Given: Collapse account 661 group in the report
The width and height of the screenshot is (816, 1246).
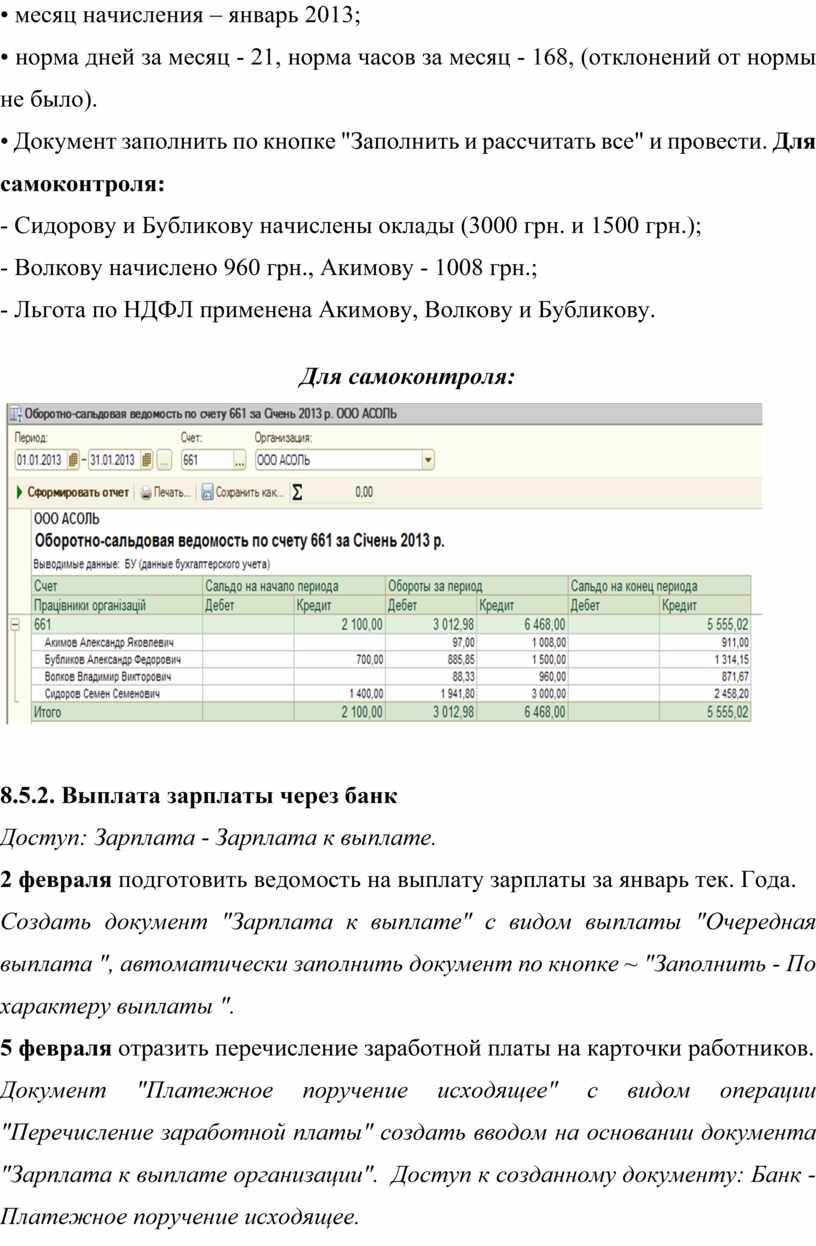Looking at the screenshot, I should pos(15,624).
